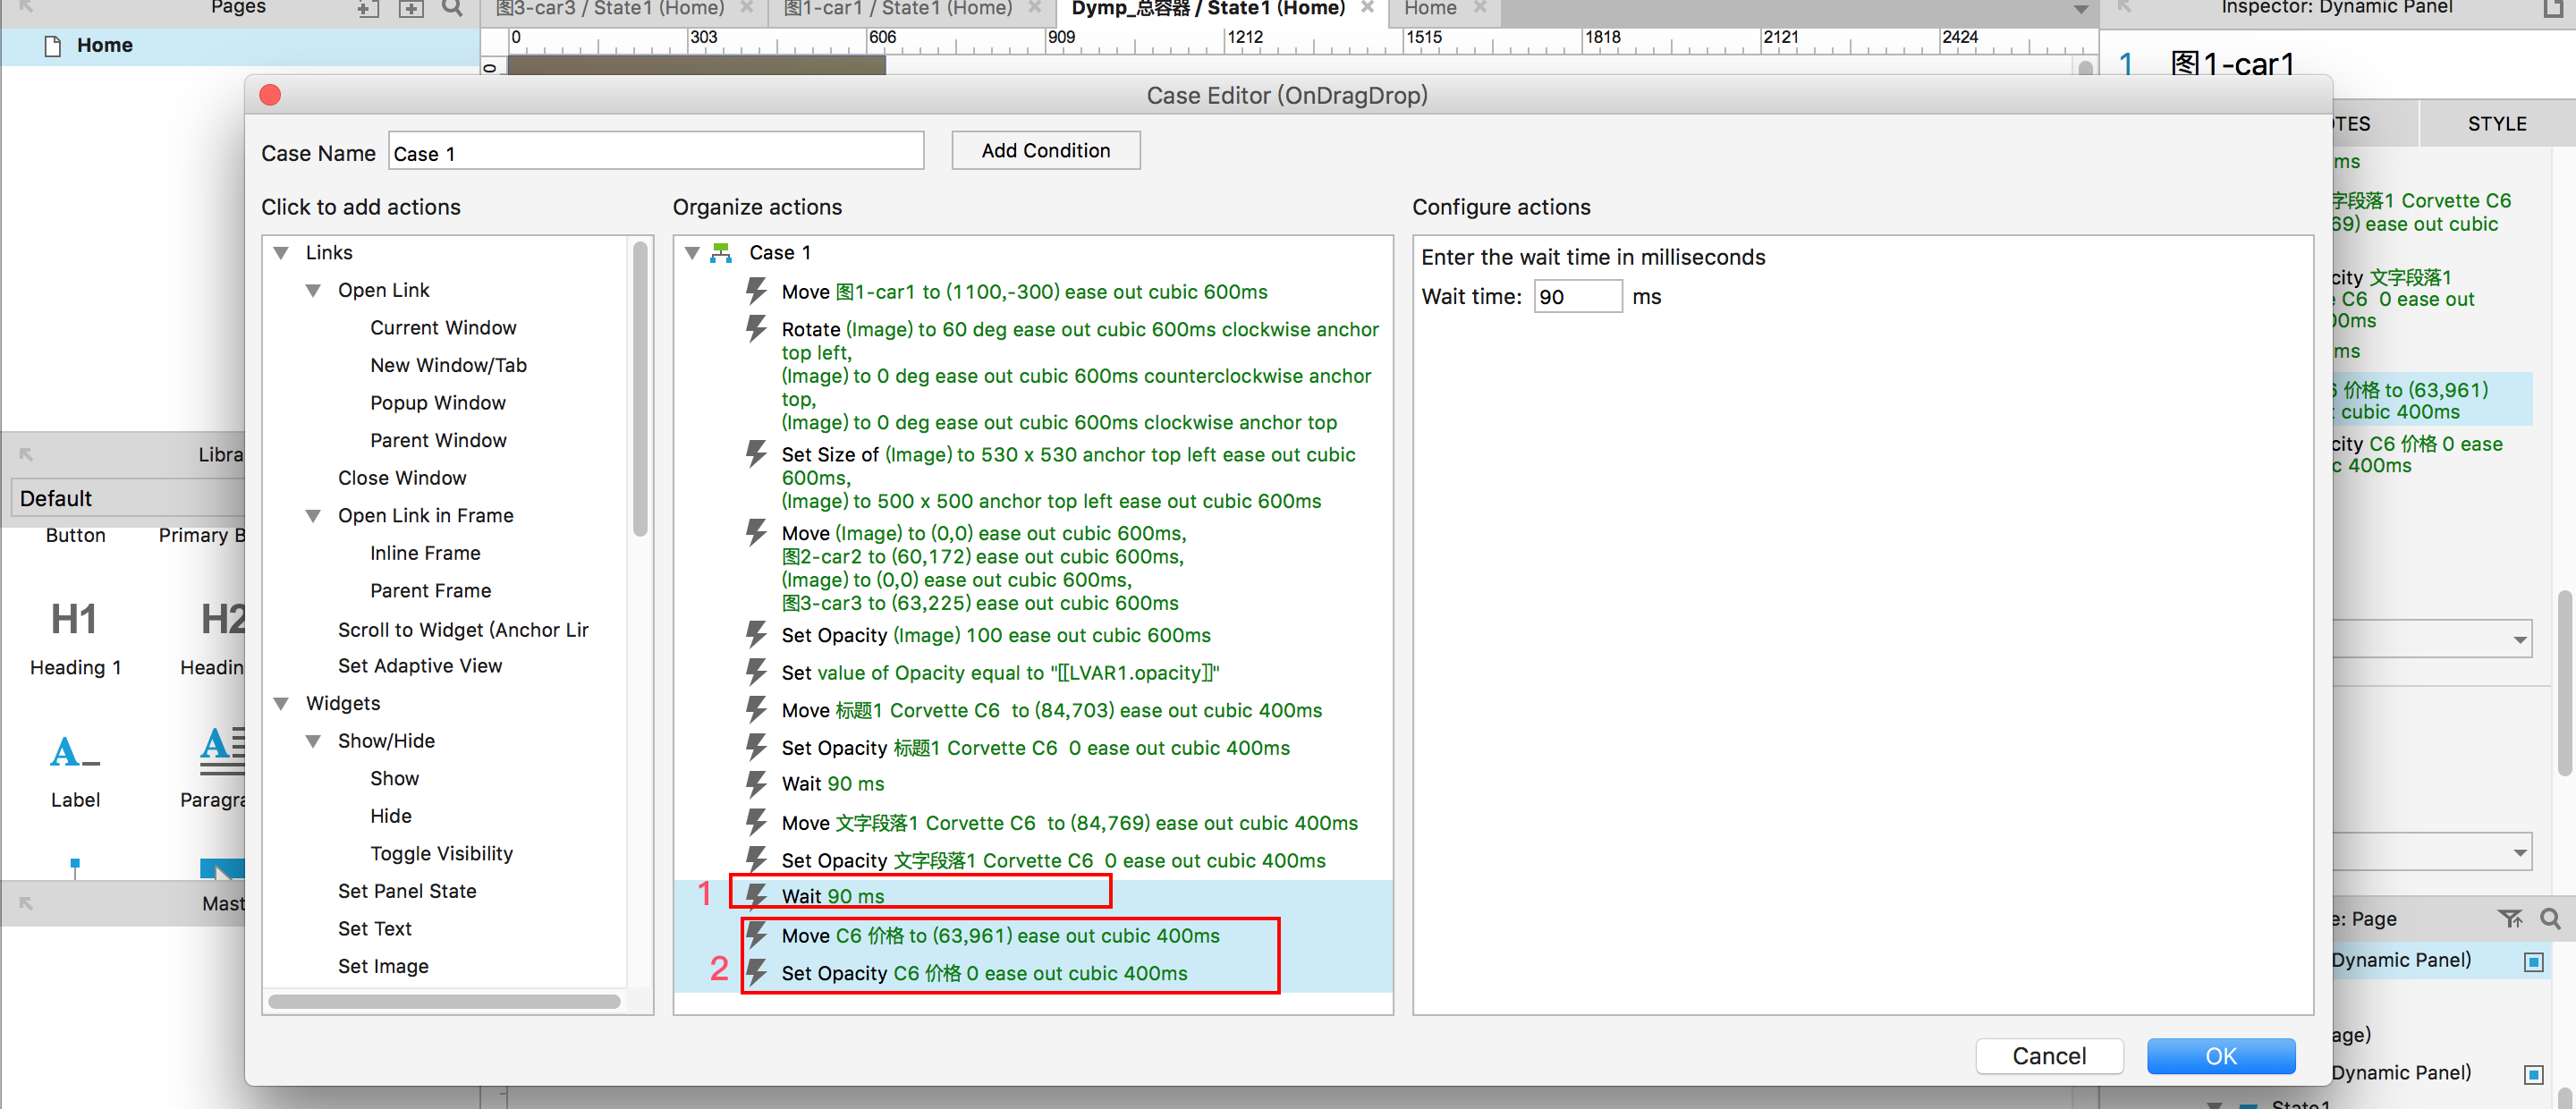The width and height of the screenshot is (2576, 1109).
Task: Toggle visibility square of lower Dynamic Panel row
Action: pos(2533,1074)
